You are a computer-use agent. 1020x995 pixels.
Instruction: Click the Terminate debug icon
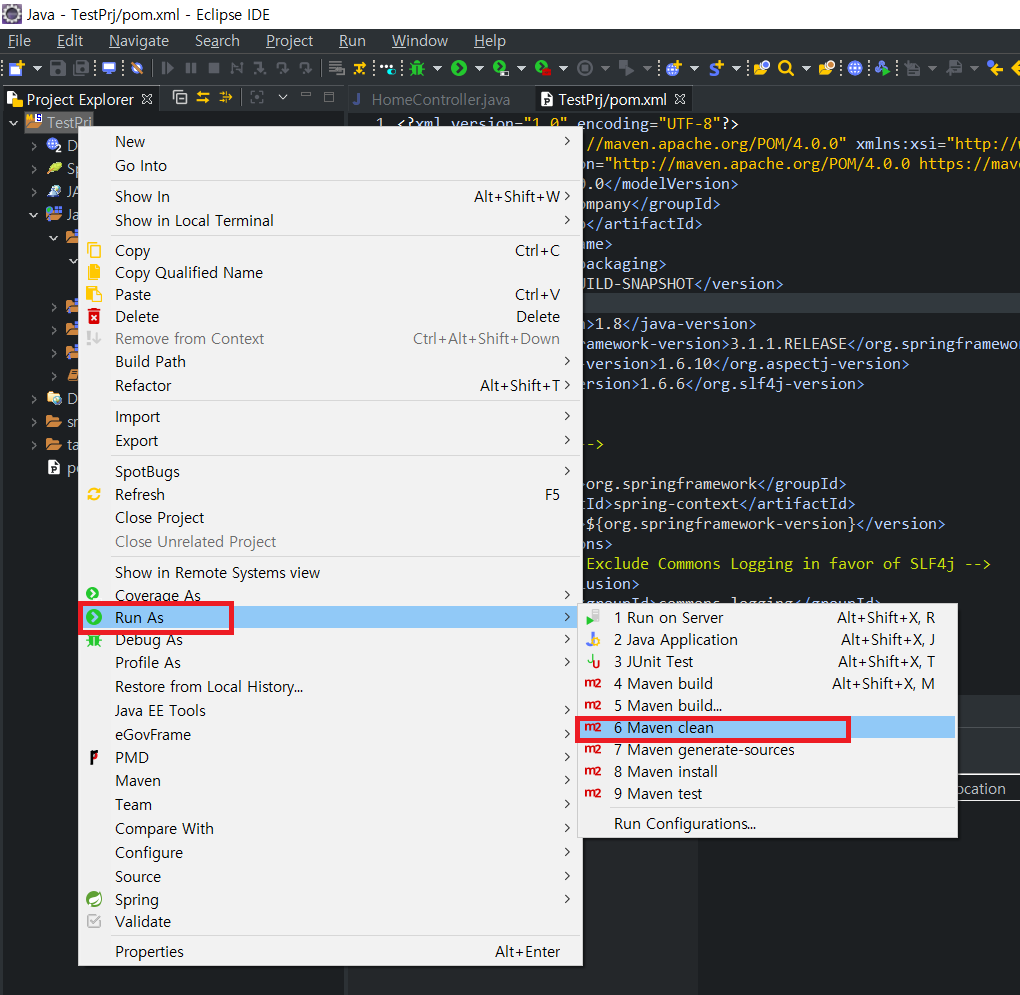point(213,68)
